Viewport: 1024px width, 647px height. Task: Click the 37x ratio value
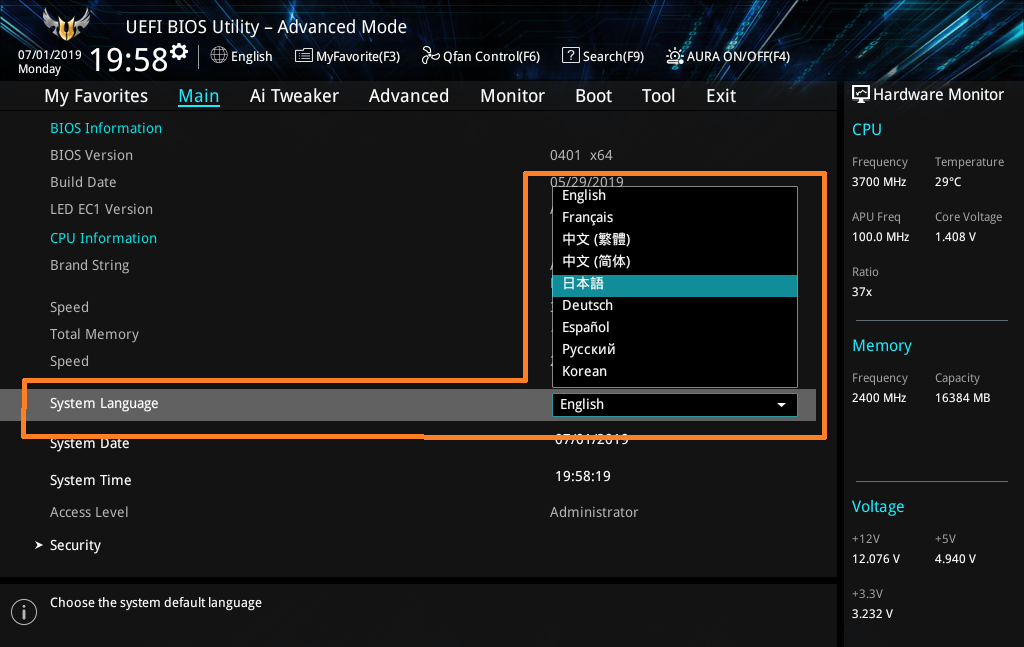coord(861,292)
